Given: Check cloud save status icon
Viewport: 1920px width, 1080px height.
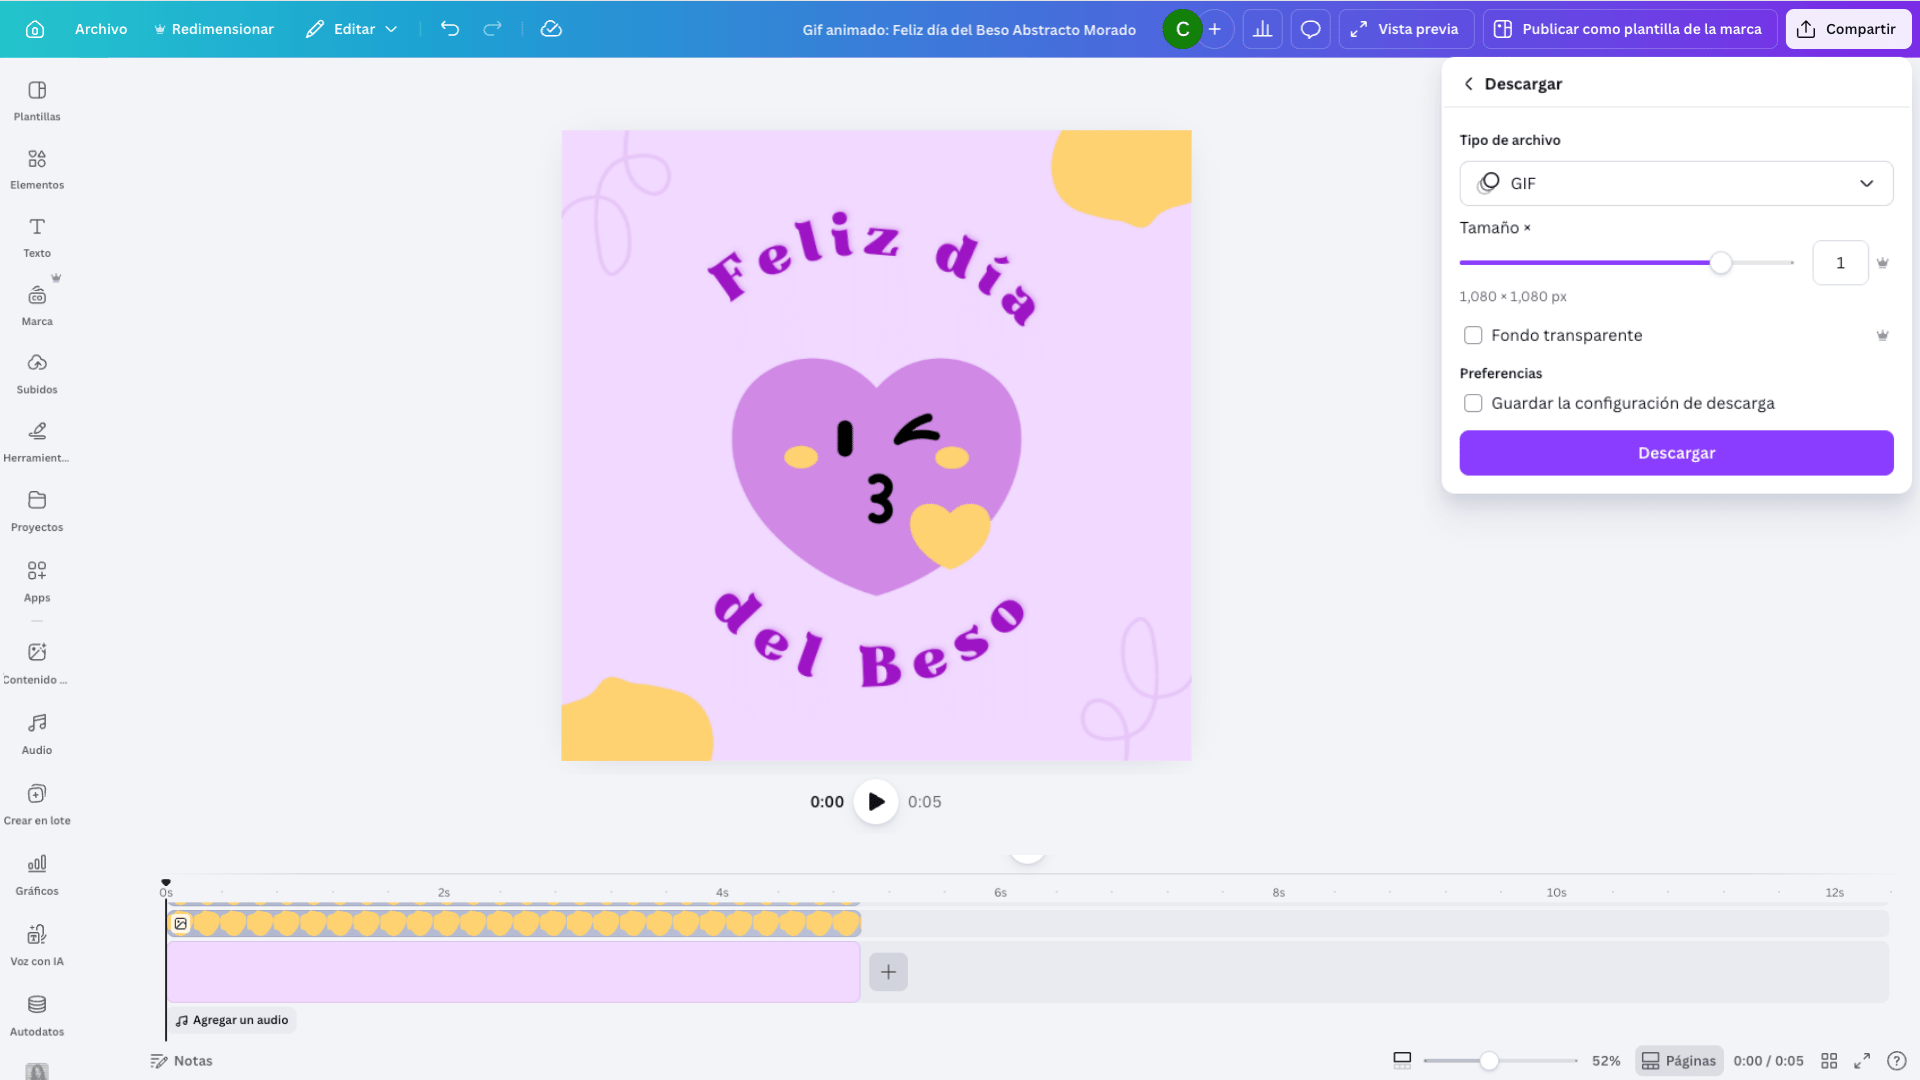Looking at the screenshot, I should click(x=551, y=29).
